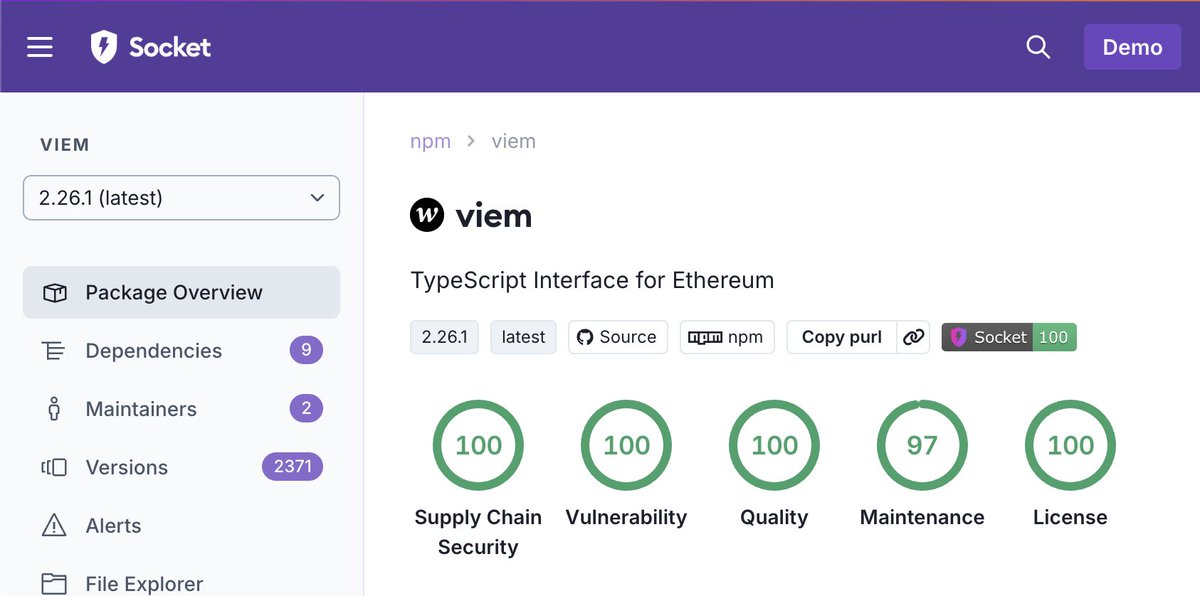
Task: Open Versions in the sidebar
Action: point(181,467)
